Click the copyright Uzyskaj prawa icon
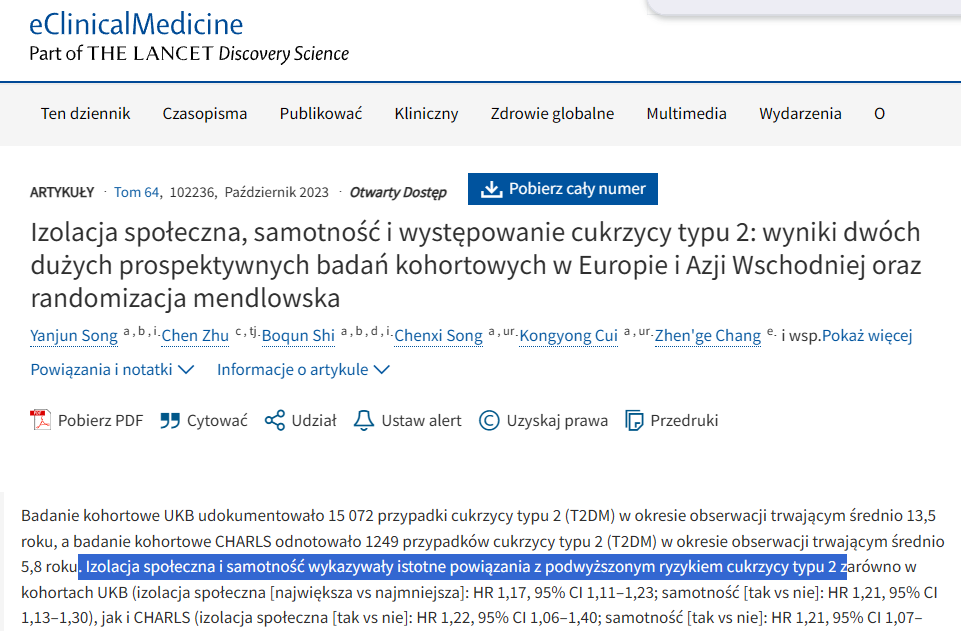This screenshot has width=961, height=643. (x=489, y=420)
